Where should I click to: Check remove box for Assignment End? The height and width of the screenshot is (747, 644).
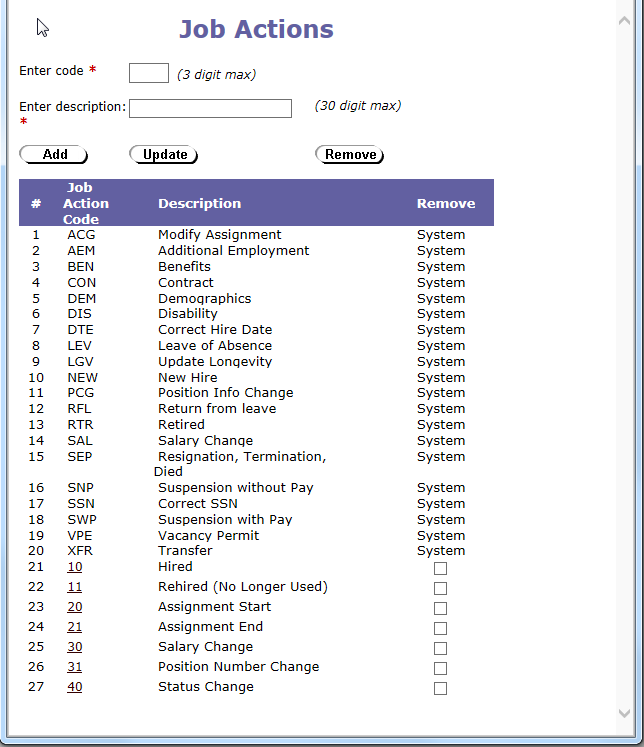pyautogui.click(x=440, y=629)
